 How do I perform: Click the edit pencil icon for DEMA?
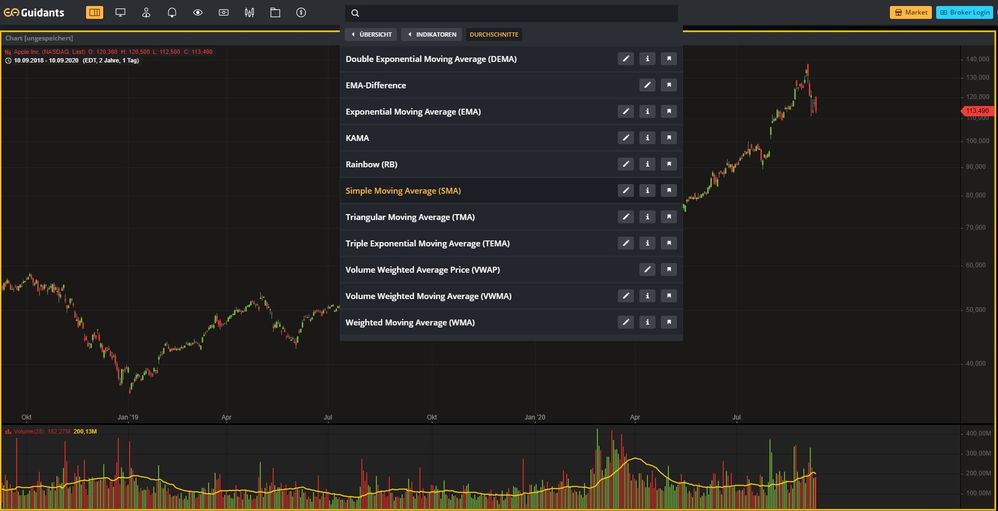626,59
